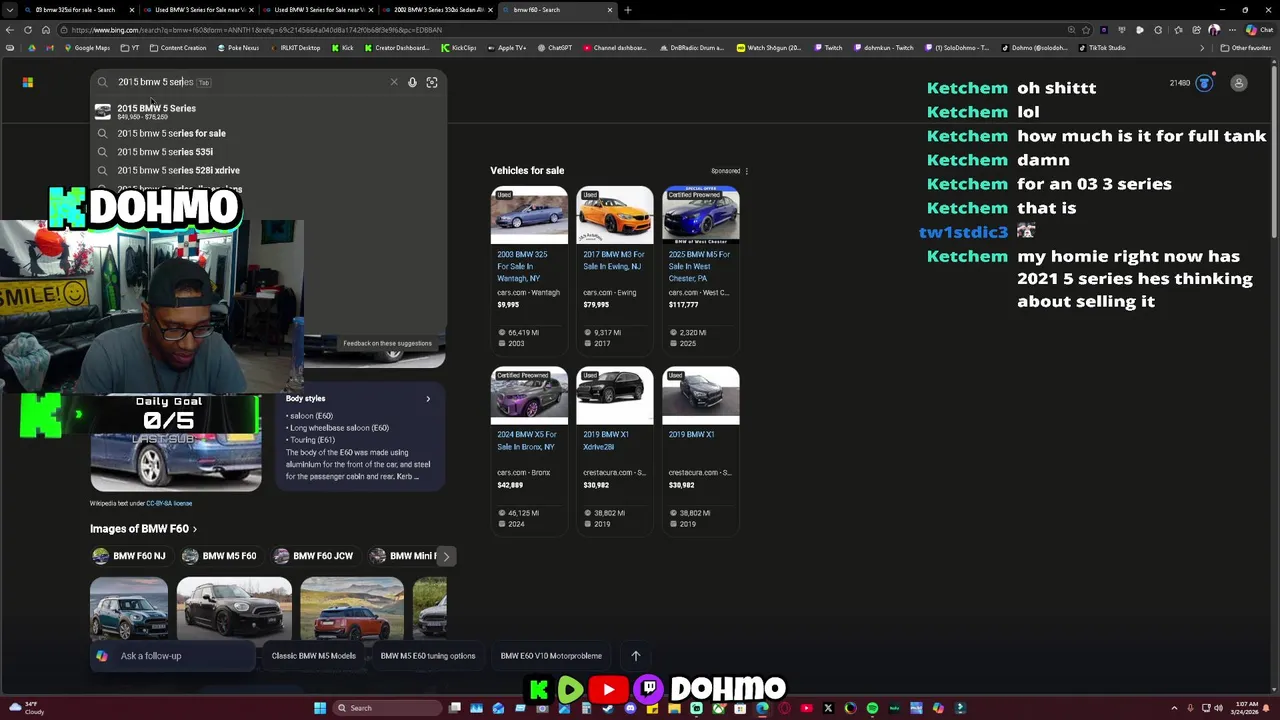Open Microsoft Edge in the taskbar

click(762, 708)
